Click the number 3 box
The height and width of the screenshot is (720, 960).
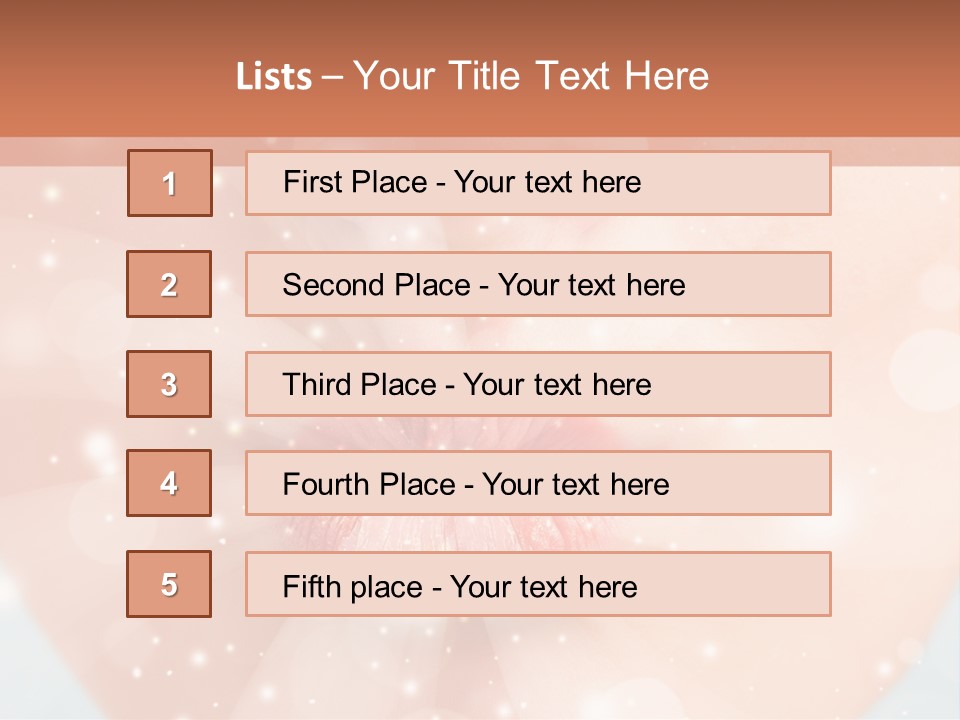(x=169, y=384)
